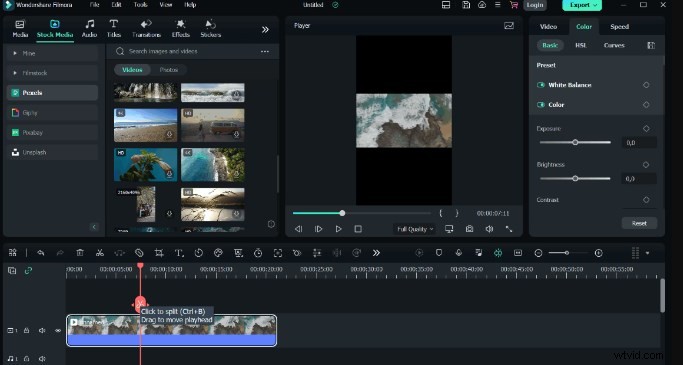Adjust the Exposure slider
This screenshot has height=365, width=683.
(x=575, y=142)
